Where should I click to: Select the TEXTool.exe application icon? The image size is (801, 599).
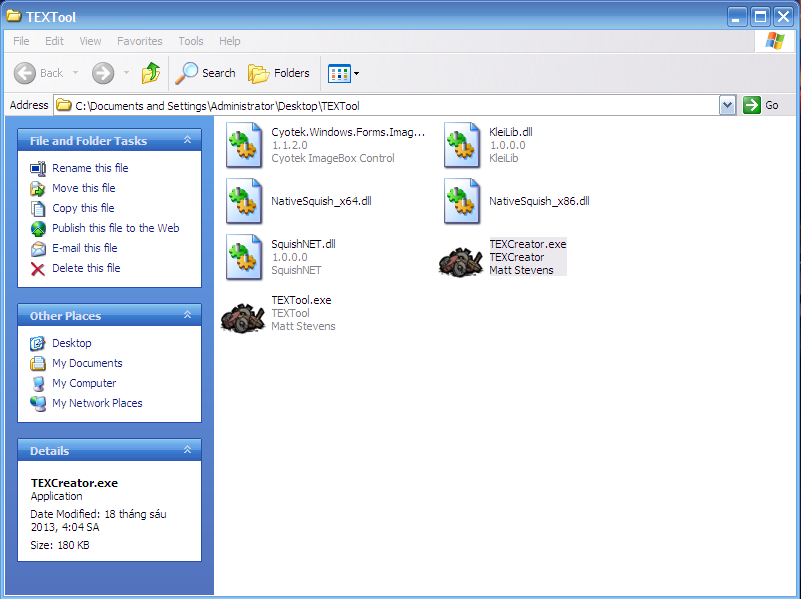click(x=243, y=315)
